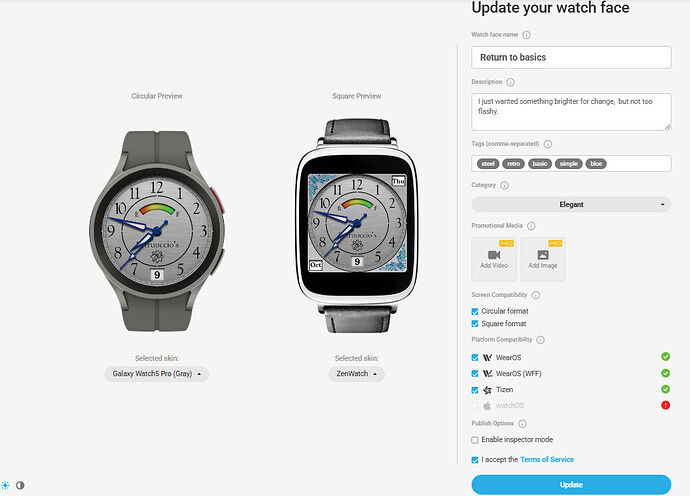This screenshot has width=690, height=496.
Task: Select the retro tag chip
Action: [x=514, y=164]
